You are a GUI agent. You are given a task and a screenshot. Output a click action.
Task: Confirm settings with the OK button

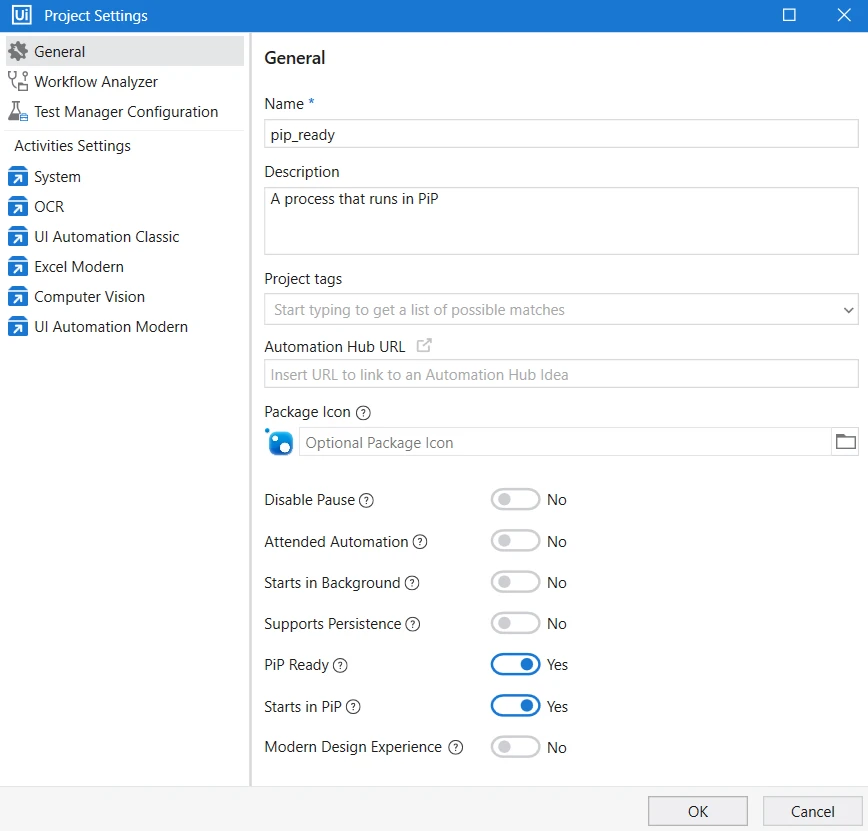click(698, 812)
